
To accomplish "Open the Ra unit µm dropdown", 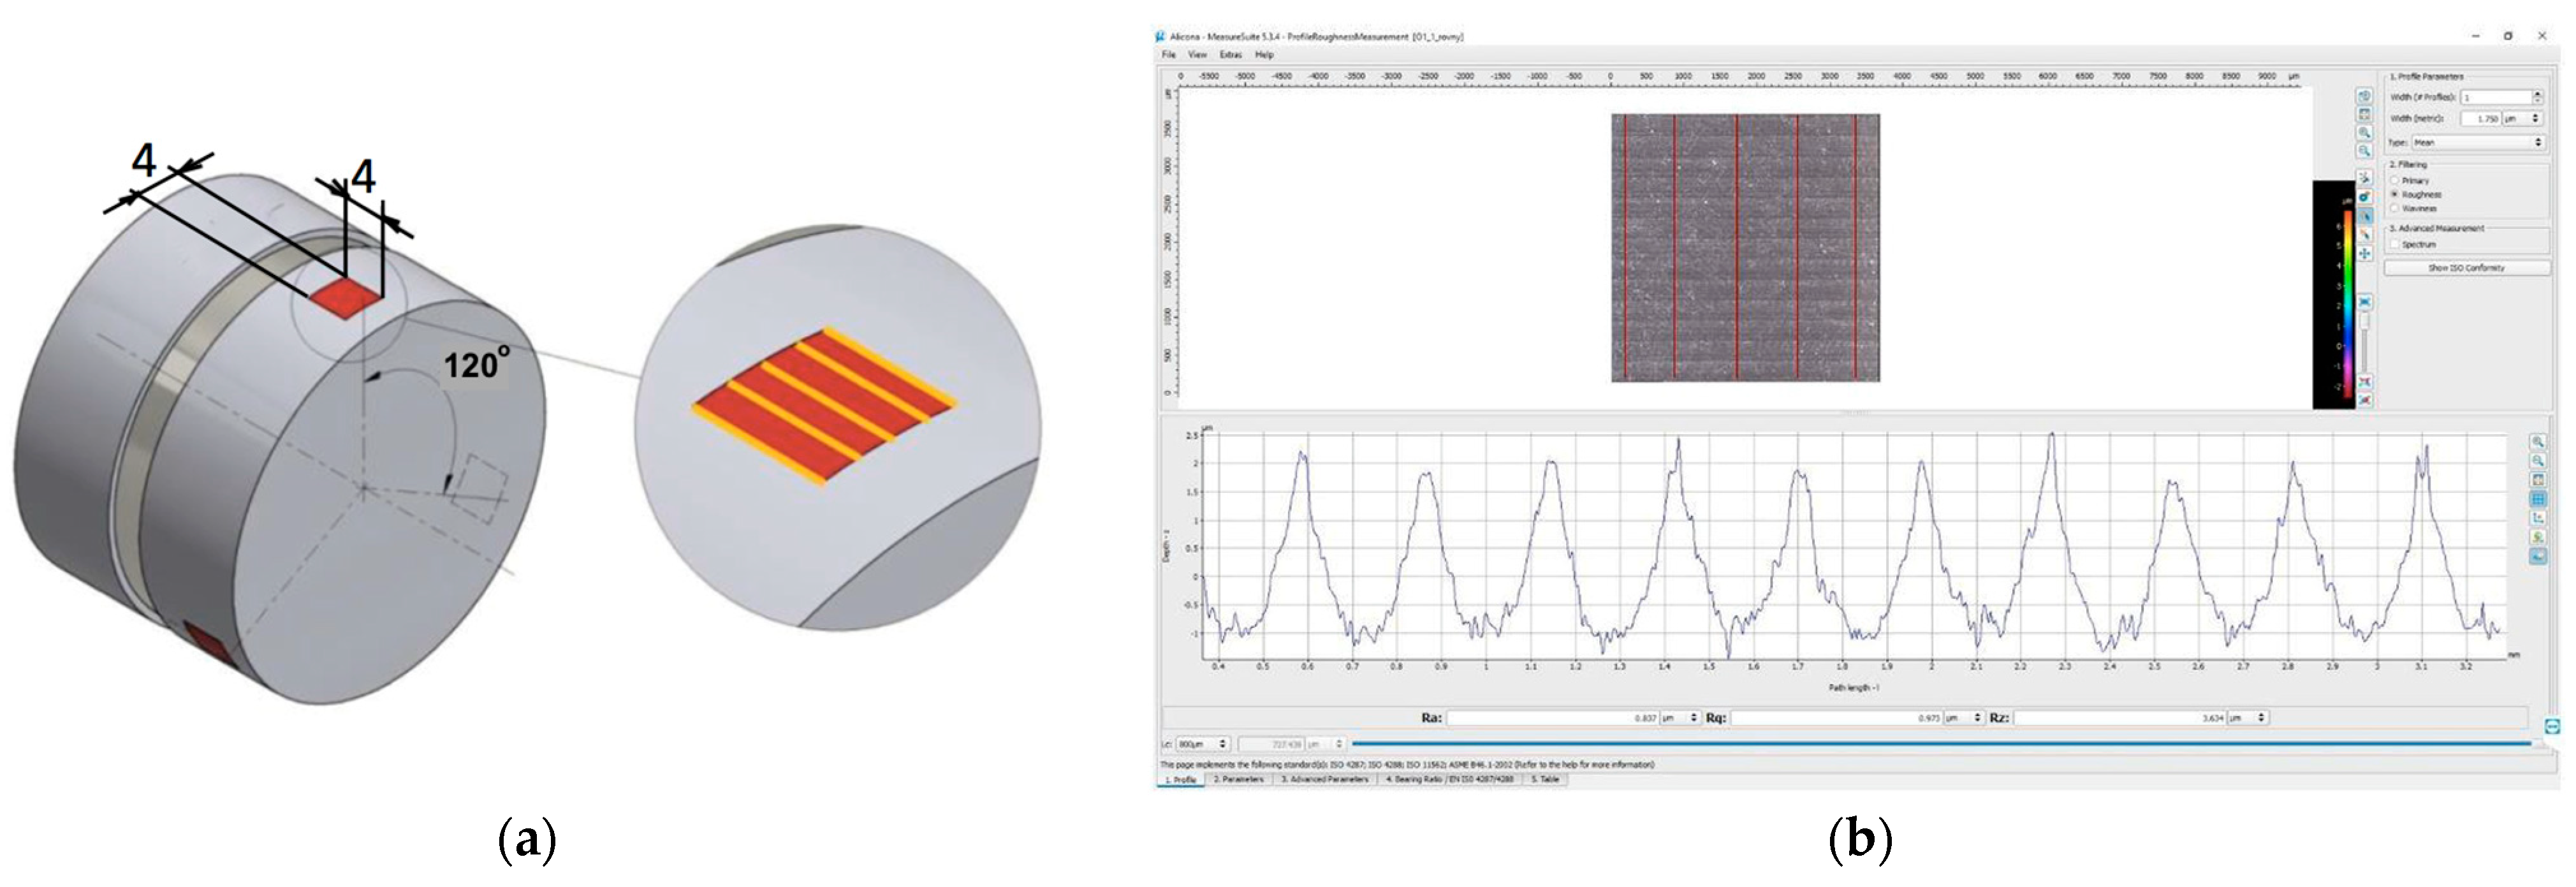I will tap(1680, 718).
